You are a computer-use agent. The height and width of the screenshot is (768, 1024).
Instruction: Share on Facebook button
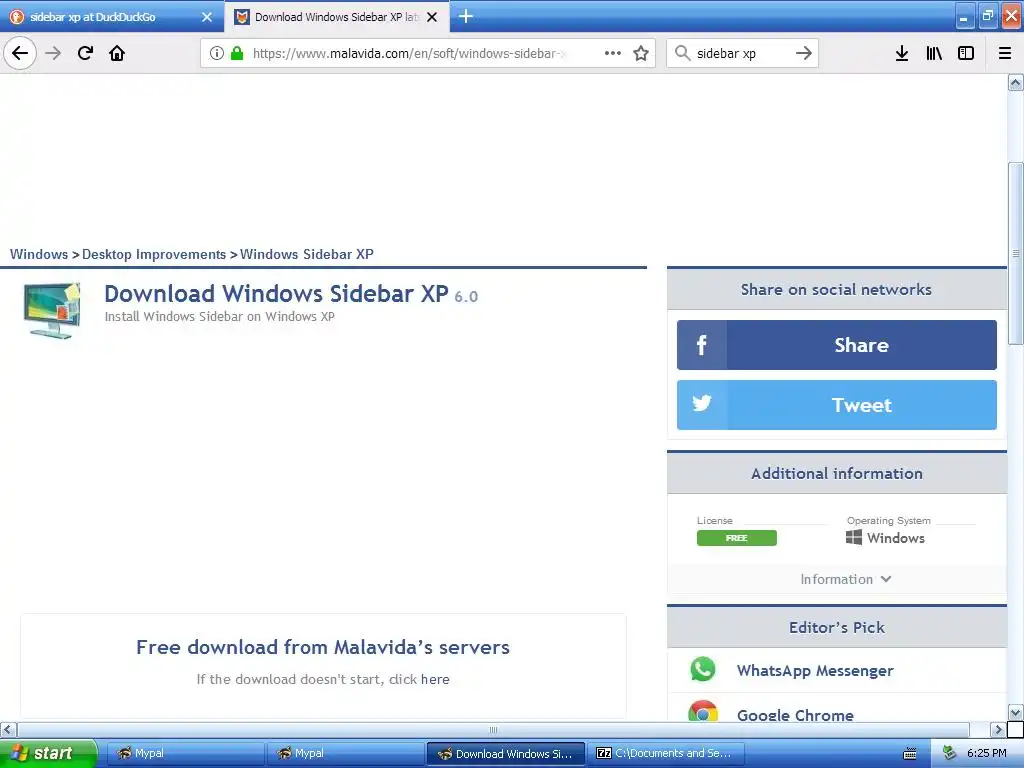tap(837, 345)
